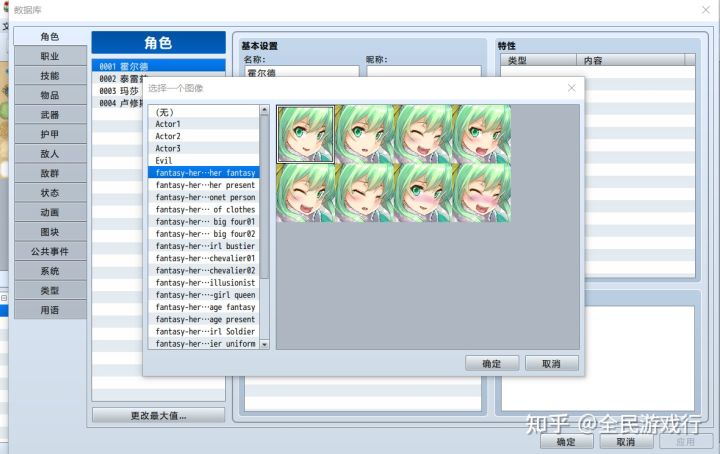Open the 类型 tab
The height and width of the screenshot is (454, 720).
pos(50,290)
